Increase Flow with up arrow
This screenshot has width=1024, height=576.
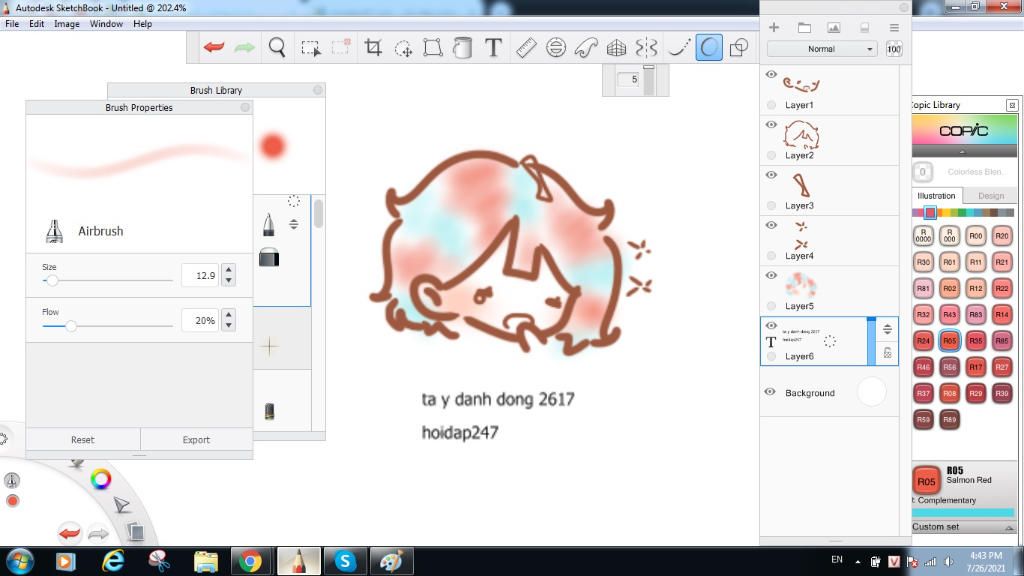(x=229, y=315)
